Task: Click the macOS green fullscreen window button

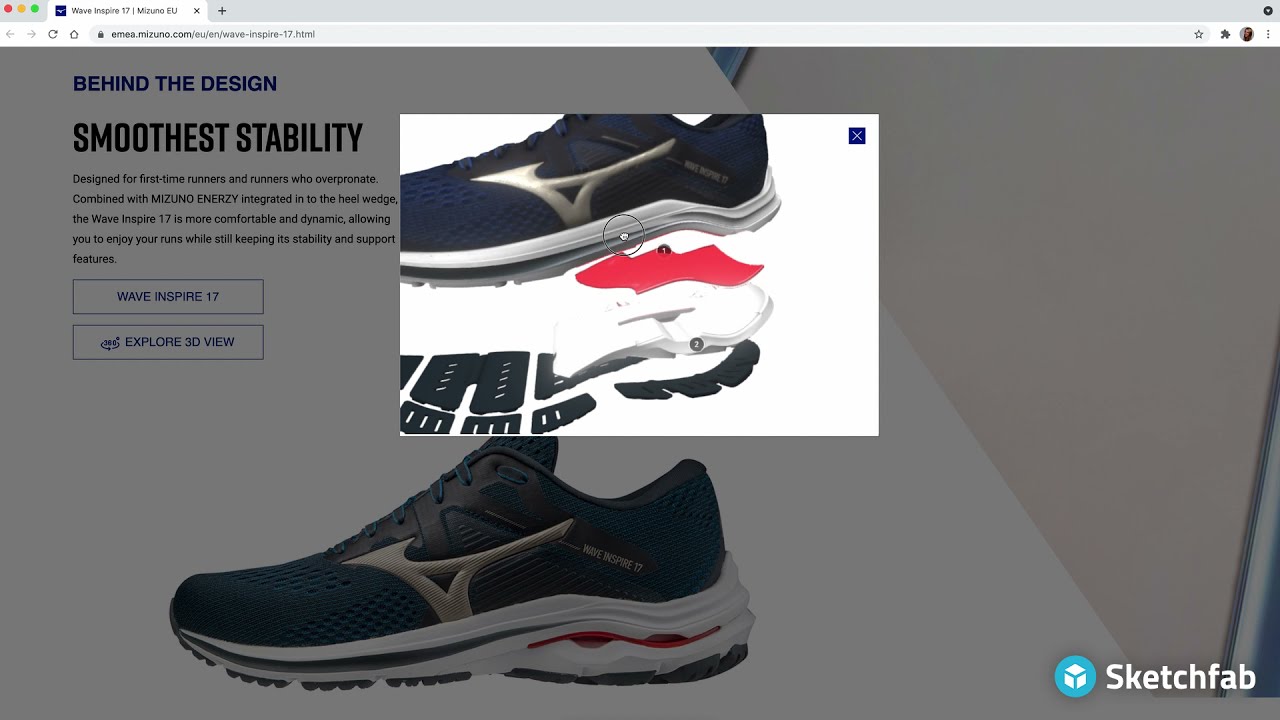Action: 35,9
